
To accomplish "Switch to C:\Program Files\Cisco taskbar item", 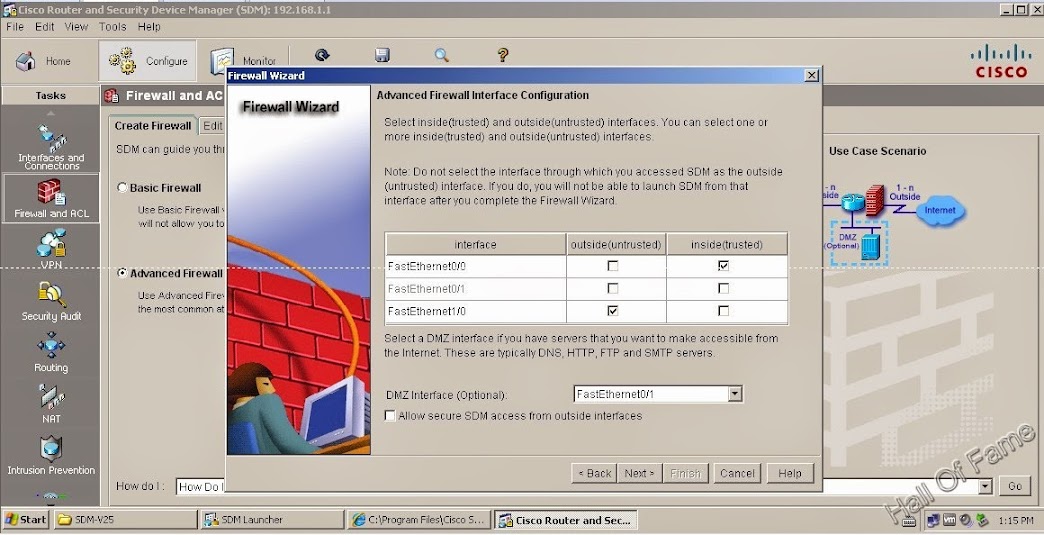I will (419, 520).
